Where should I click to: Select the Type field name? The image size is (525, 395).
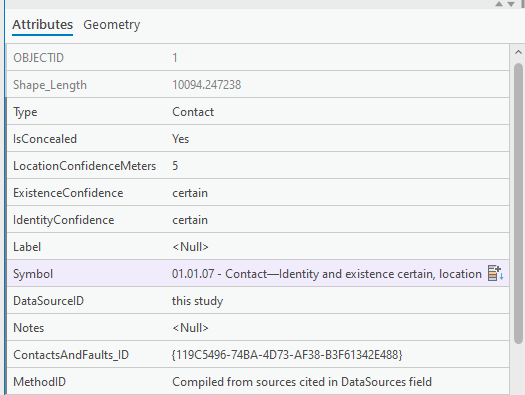[x=25, y=112]
